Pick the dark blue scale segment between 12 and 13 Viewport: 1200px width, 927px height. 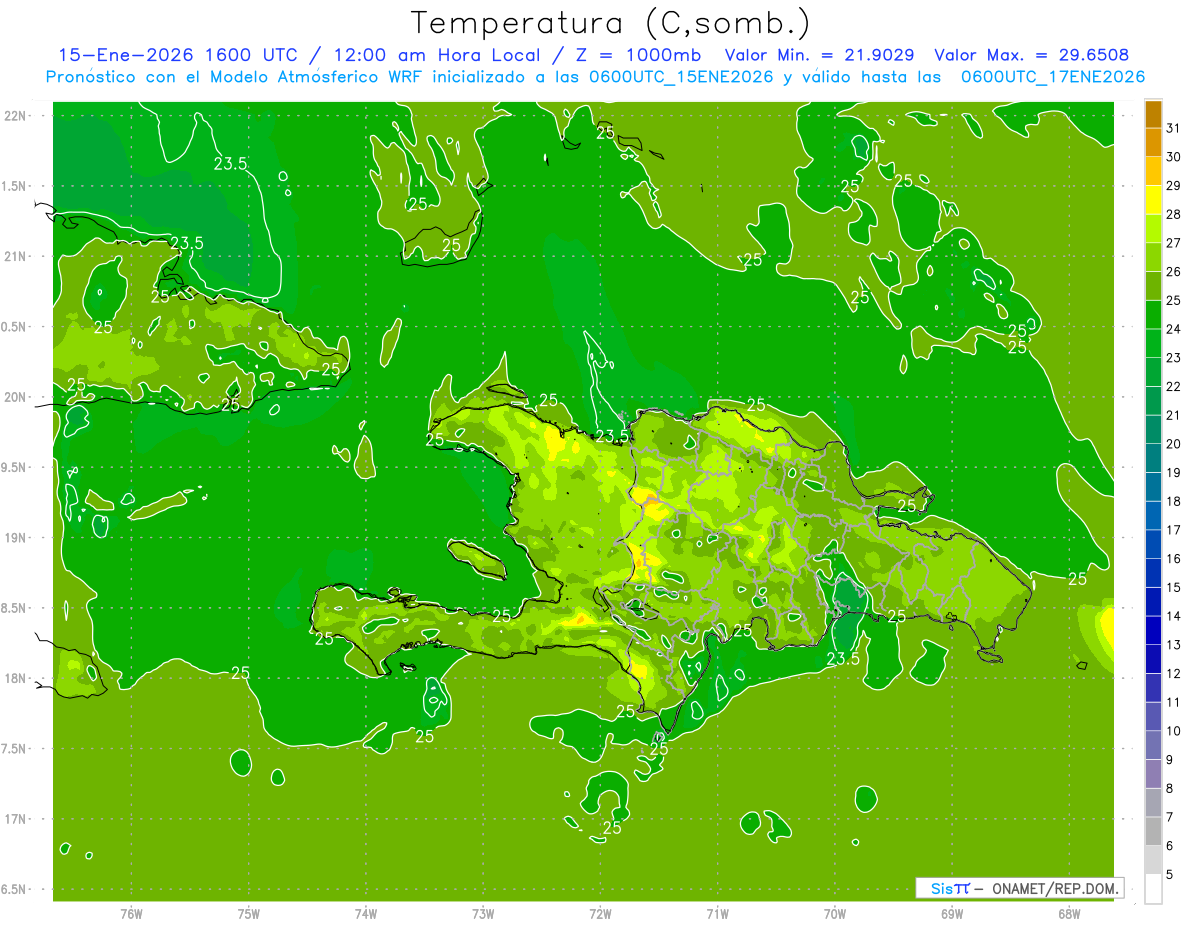[x=1154, y=659]
